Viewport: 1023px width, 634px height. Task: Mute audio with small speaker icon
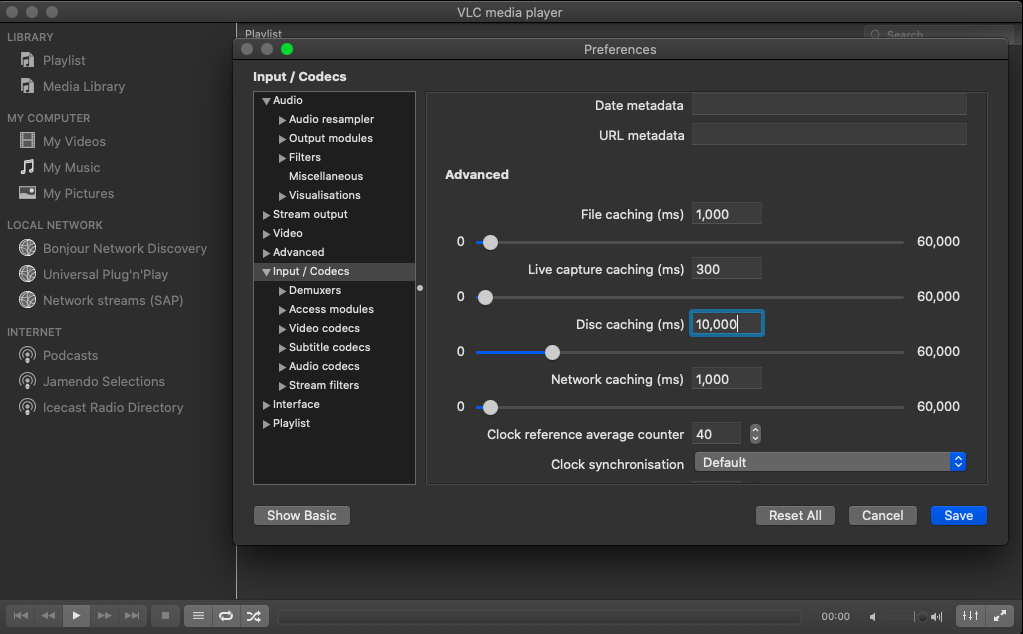[x=872, y=616]
